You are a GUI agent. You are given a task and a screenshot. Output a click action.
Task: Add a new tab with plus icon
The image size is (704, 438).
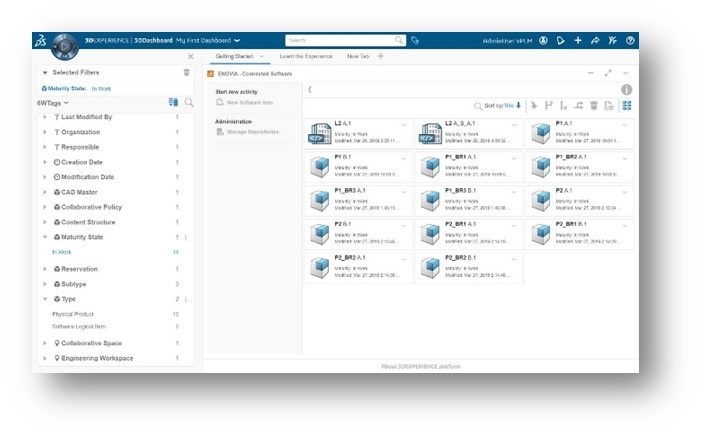[x=380, y=56]
